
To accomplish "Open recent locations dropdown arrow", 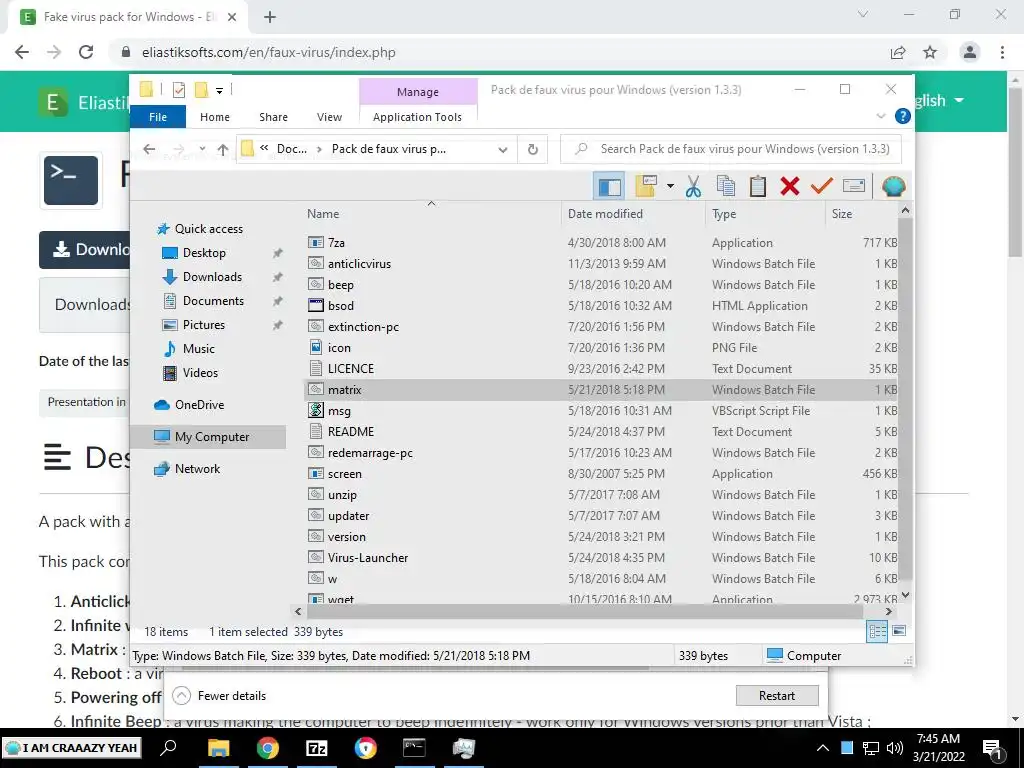I will (202, 149).
